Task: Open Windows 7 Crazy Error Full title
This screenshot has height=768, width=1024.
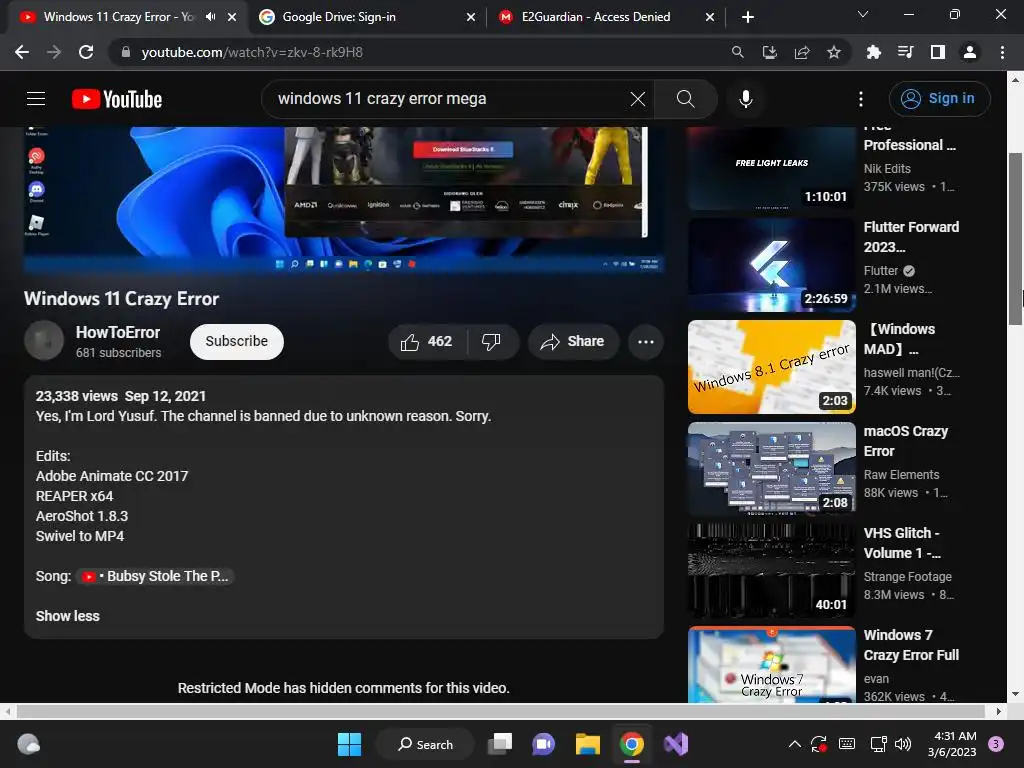Action: coord(911,645)
